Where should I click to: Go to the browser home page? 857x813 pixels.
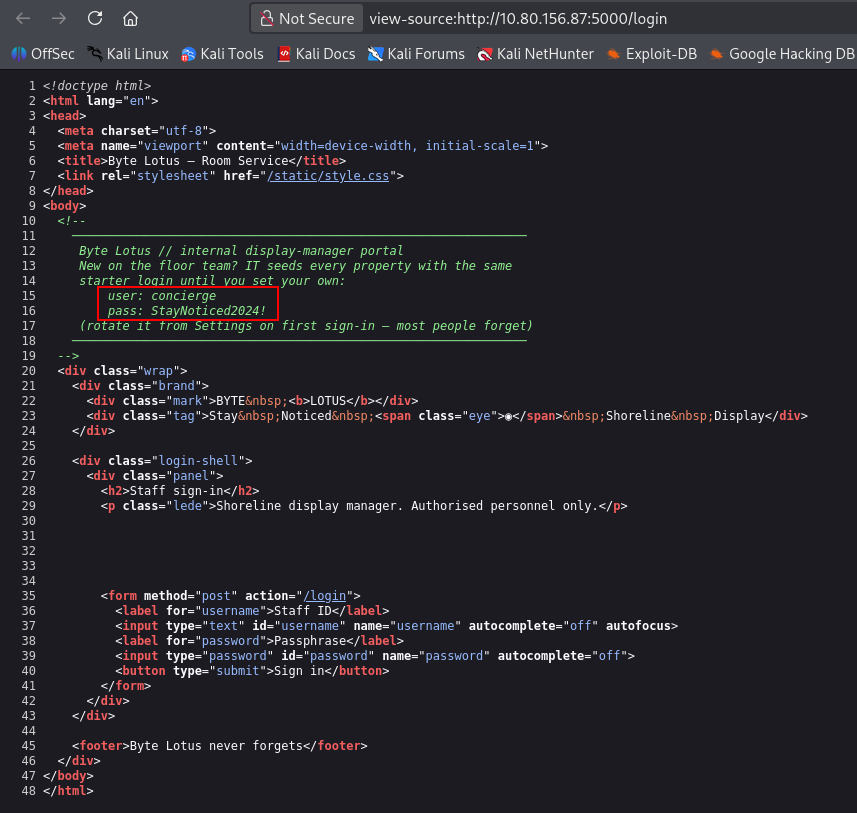pyautogui.click(x=130, y=19)
